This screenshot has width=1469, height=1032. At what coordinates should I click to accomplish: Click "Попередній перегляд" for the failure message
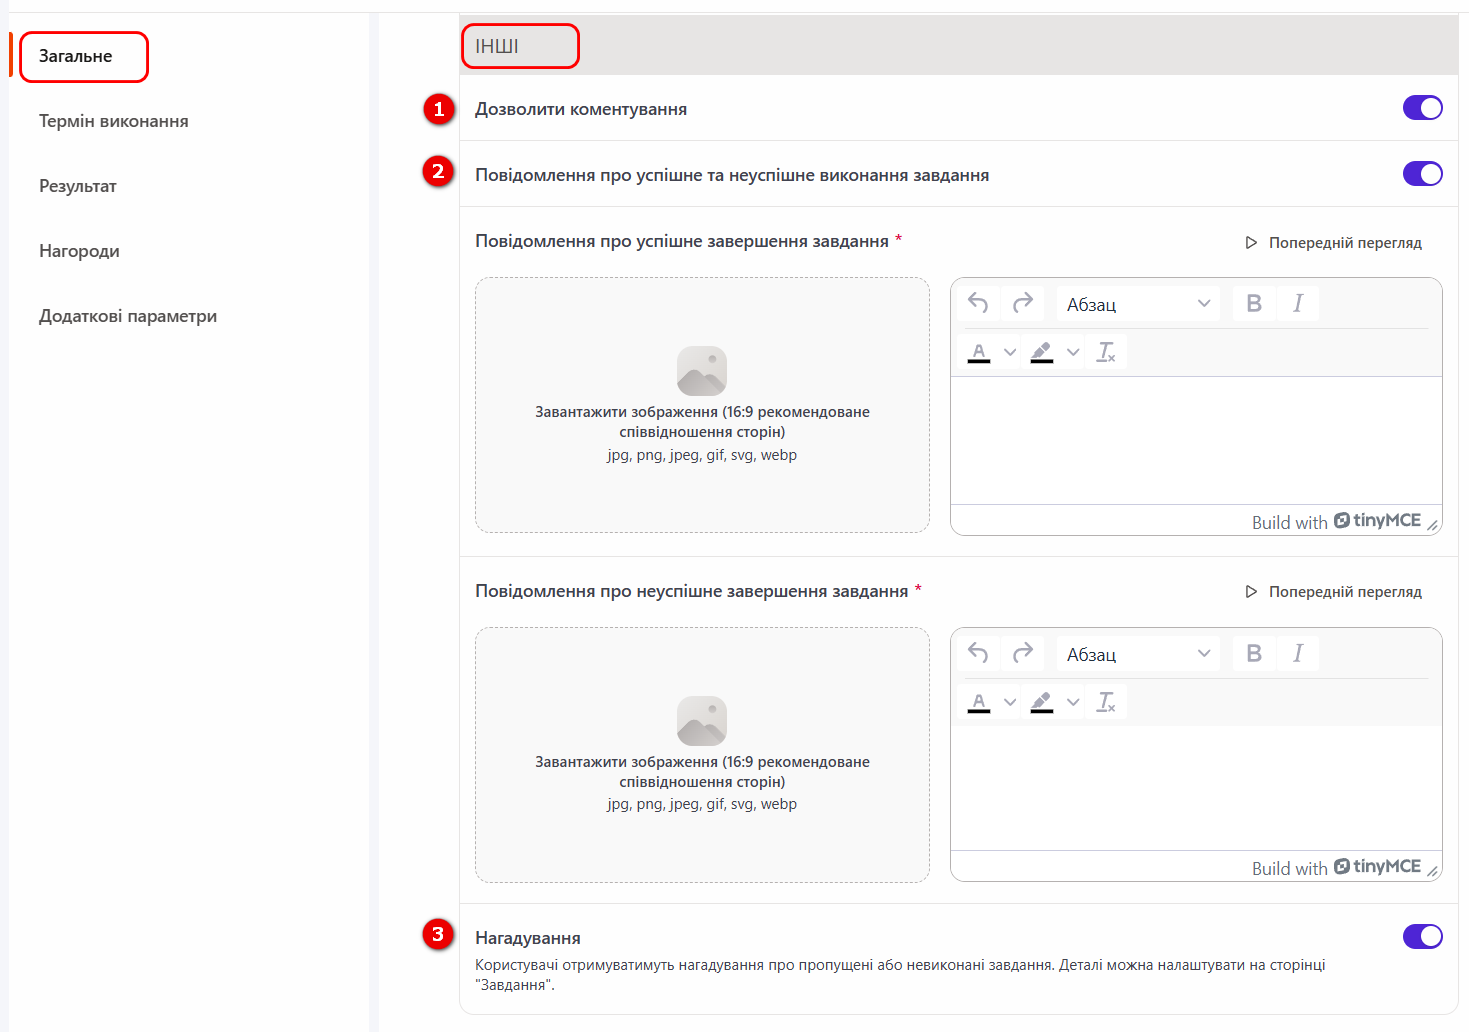pyautogui.click(x=1334, y=592)
